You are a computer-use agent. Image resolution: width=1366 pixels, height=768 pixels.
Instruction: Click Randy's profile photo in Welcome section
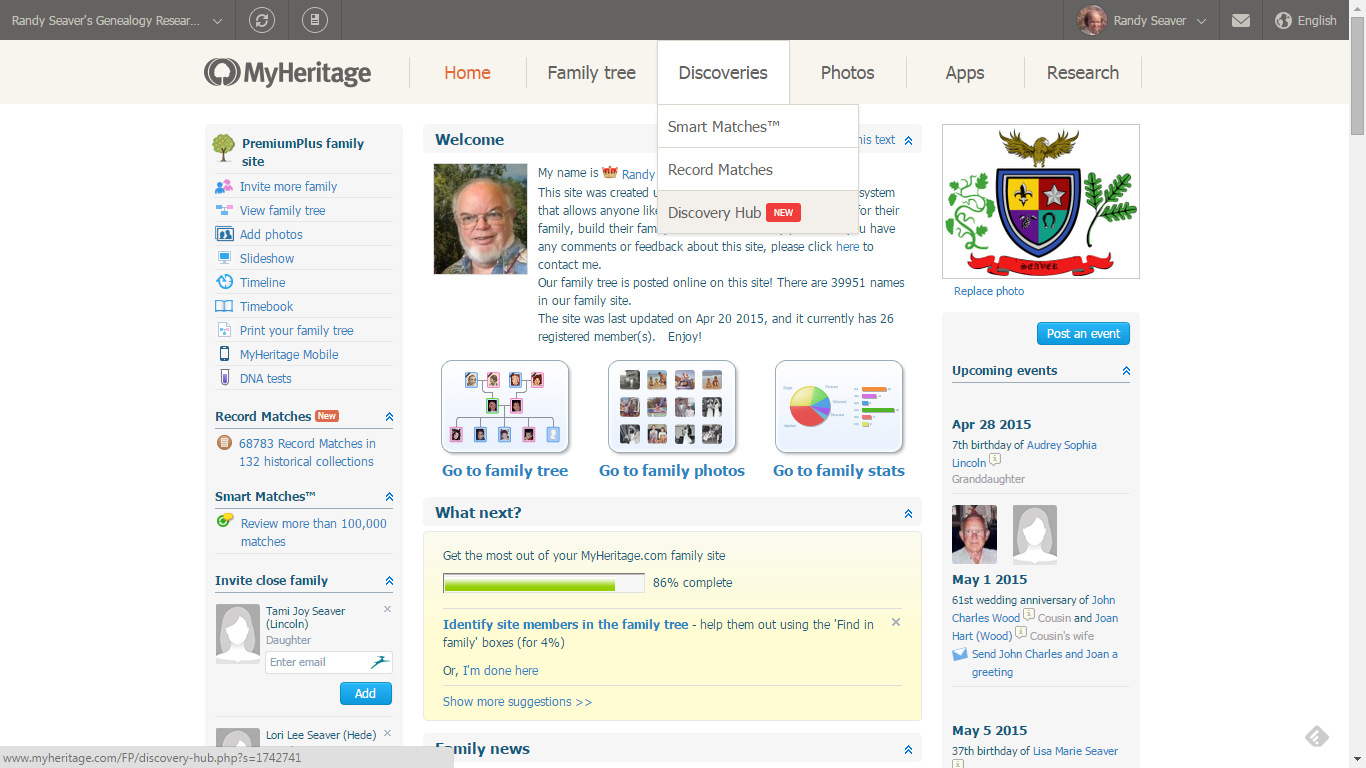(480, 219)
